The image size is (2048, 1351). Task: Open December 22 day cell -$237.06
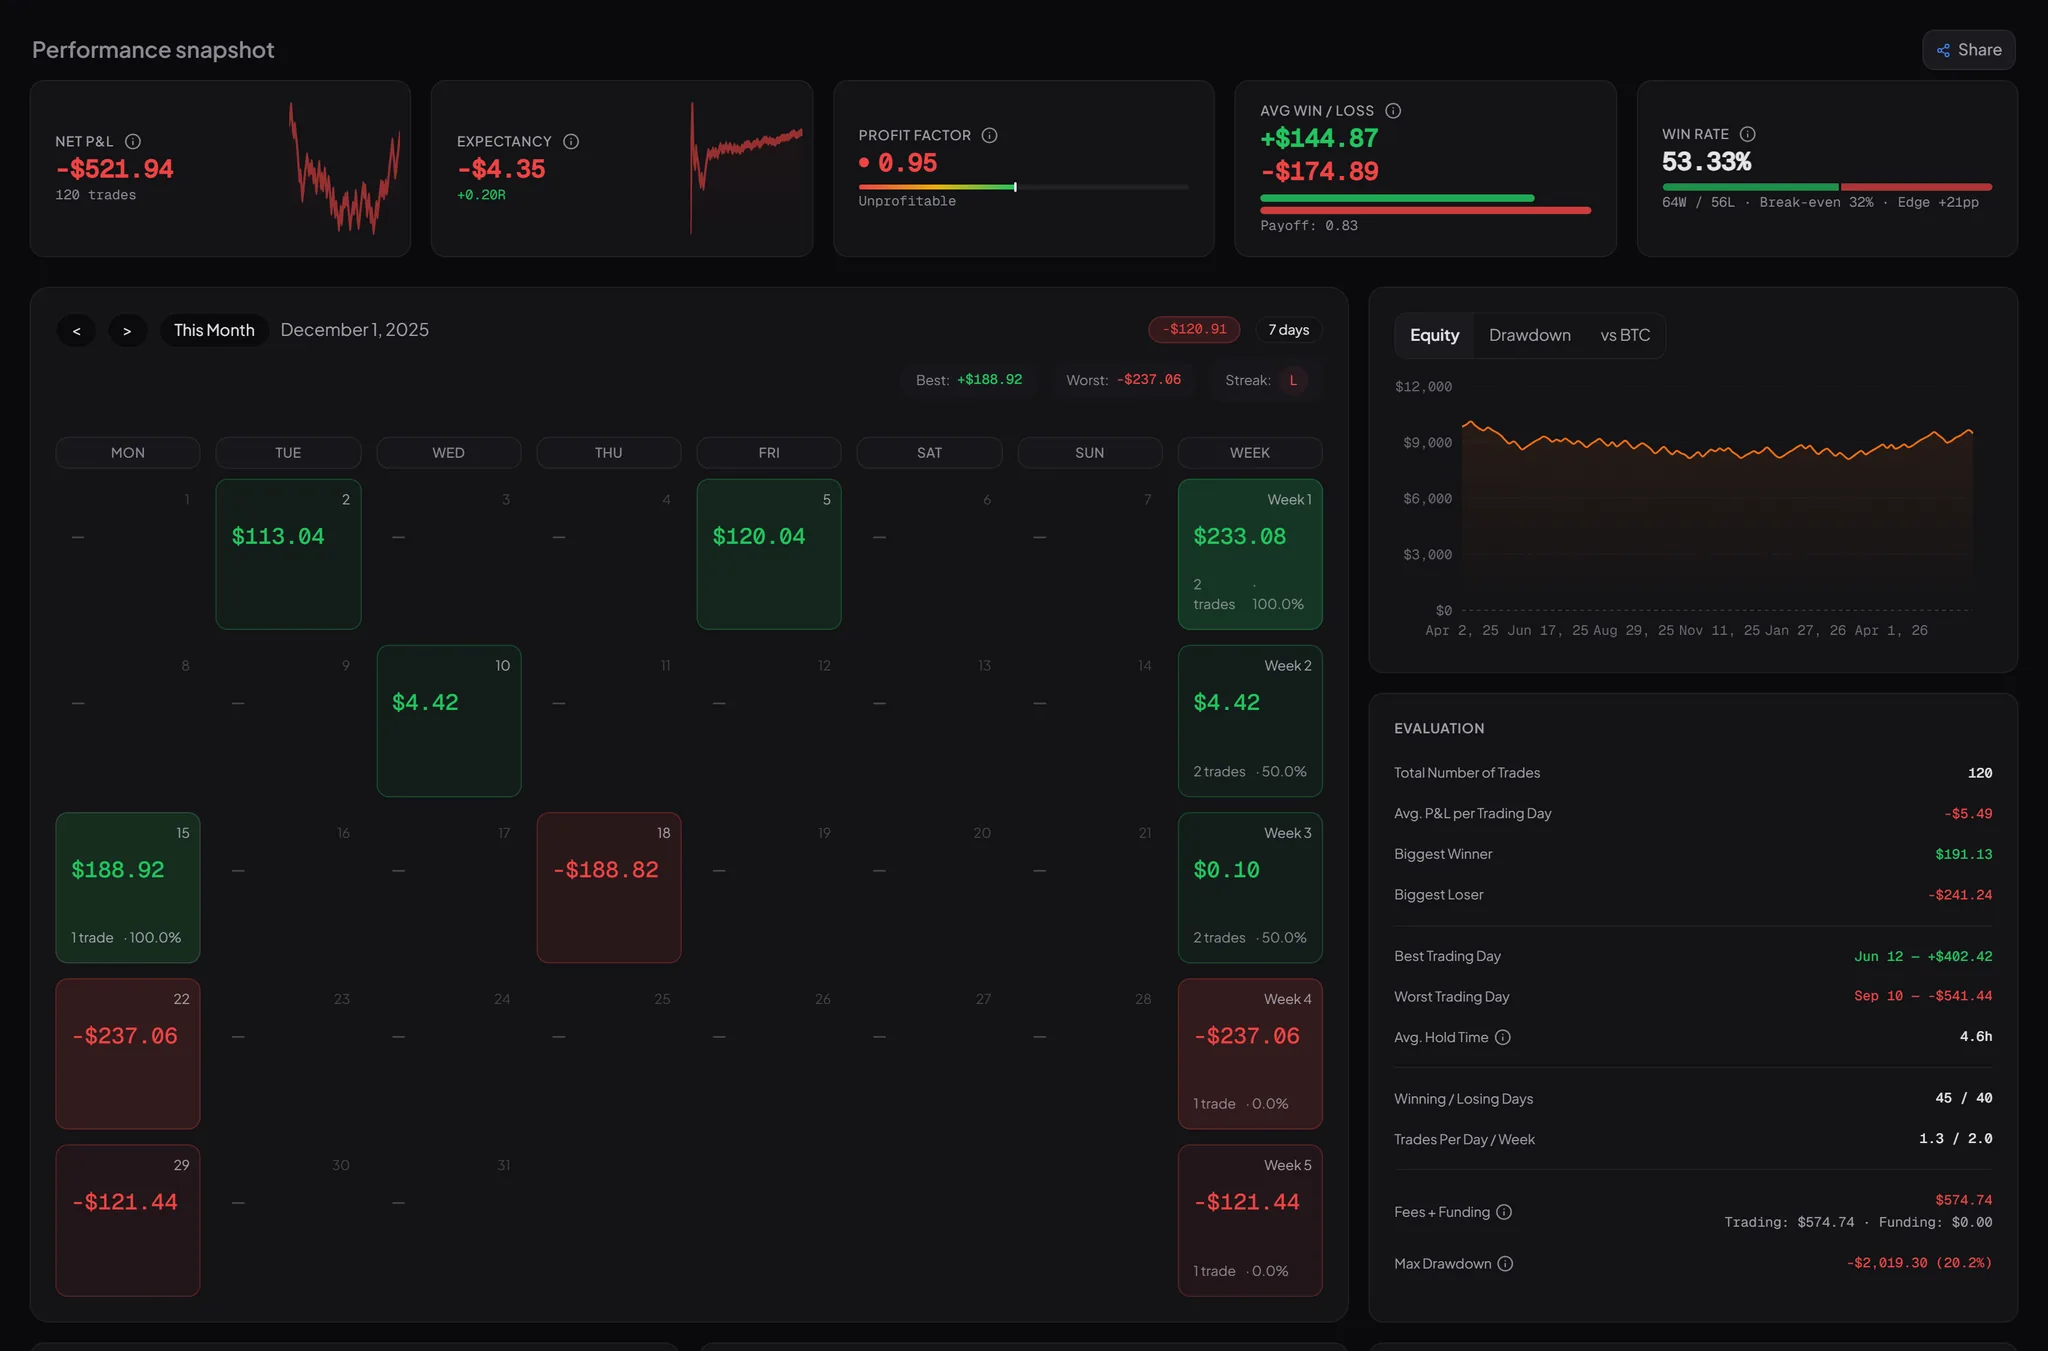point(128,1054)
